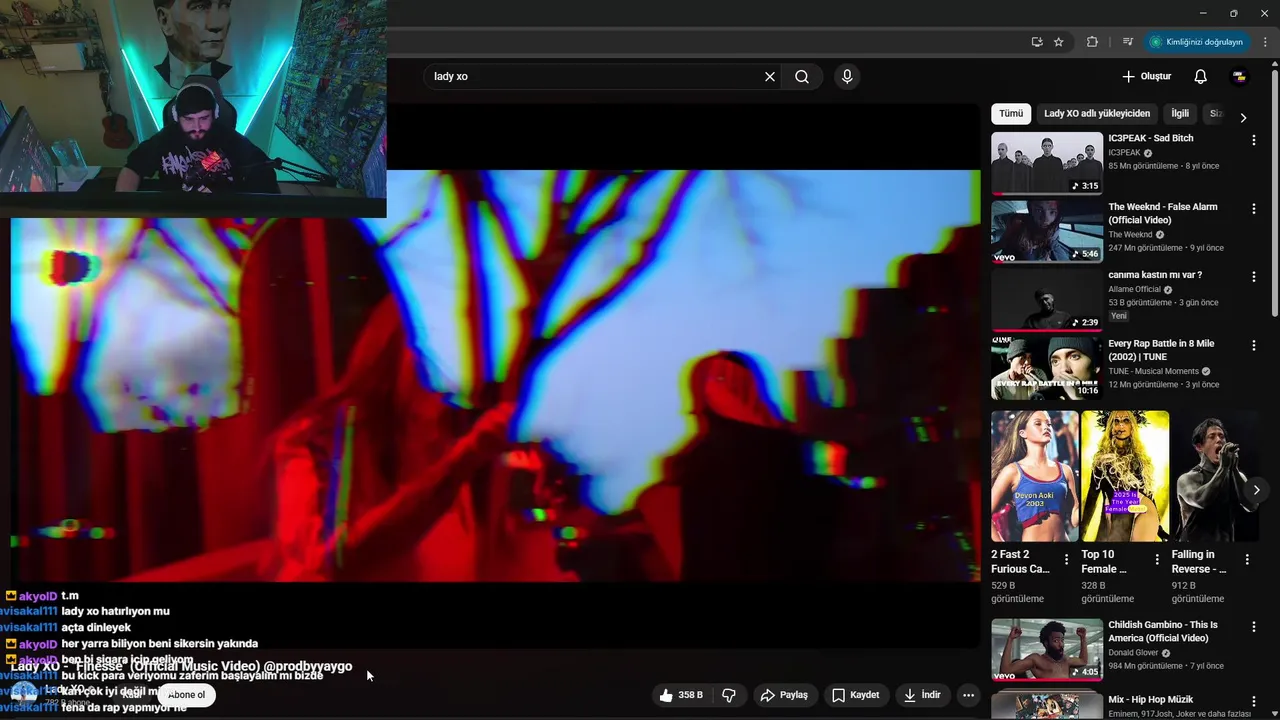Show next Shorts with right chevron
The height and width of the screenshot is (720, 1280).
[x=1256, y=490]
